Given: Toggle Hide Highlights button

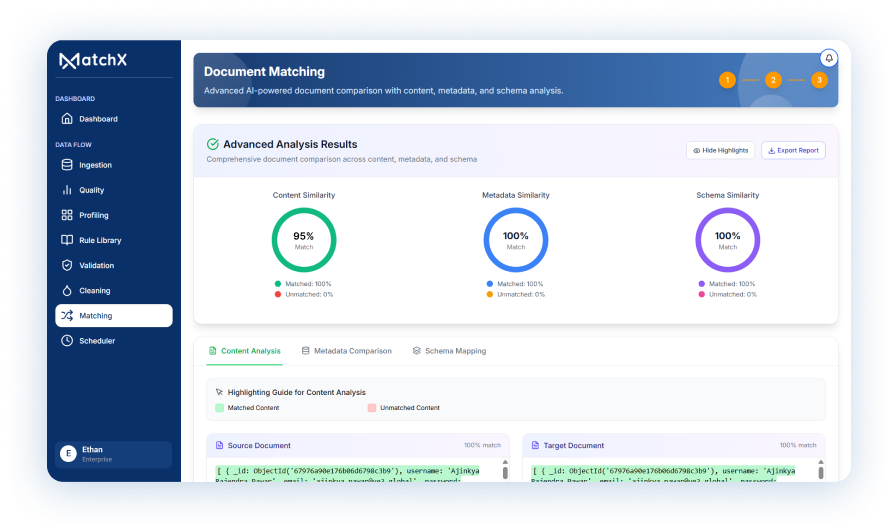Looking at the screenshot, I should tap(721, 151).
